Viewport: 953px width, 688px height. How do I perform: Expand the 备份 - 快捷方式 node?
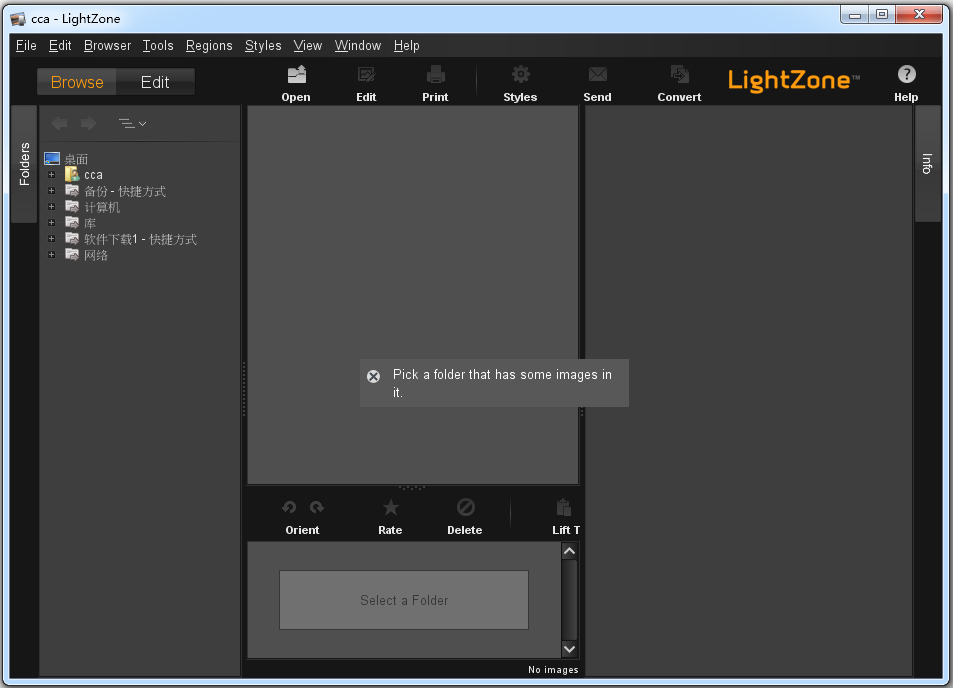point(52,191)
